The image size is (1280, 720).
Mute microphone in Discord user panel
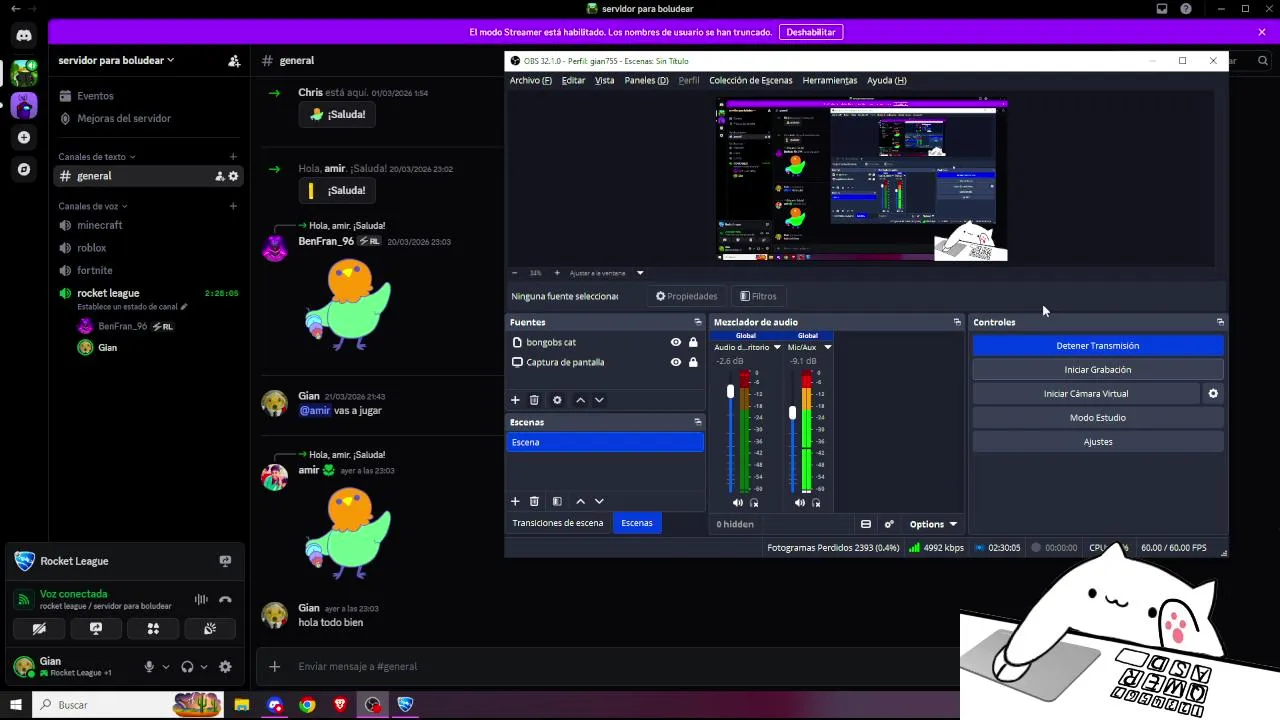point(149,667)
